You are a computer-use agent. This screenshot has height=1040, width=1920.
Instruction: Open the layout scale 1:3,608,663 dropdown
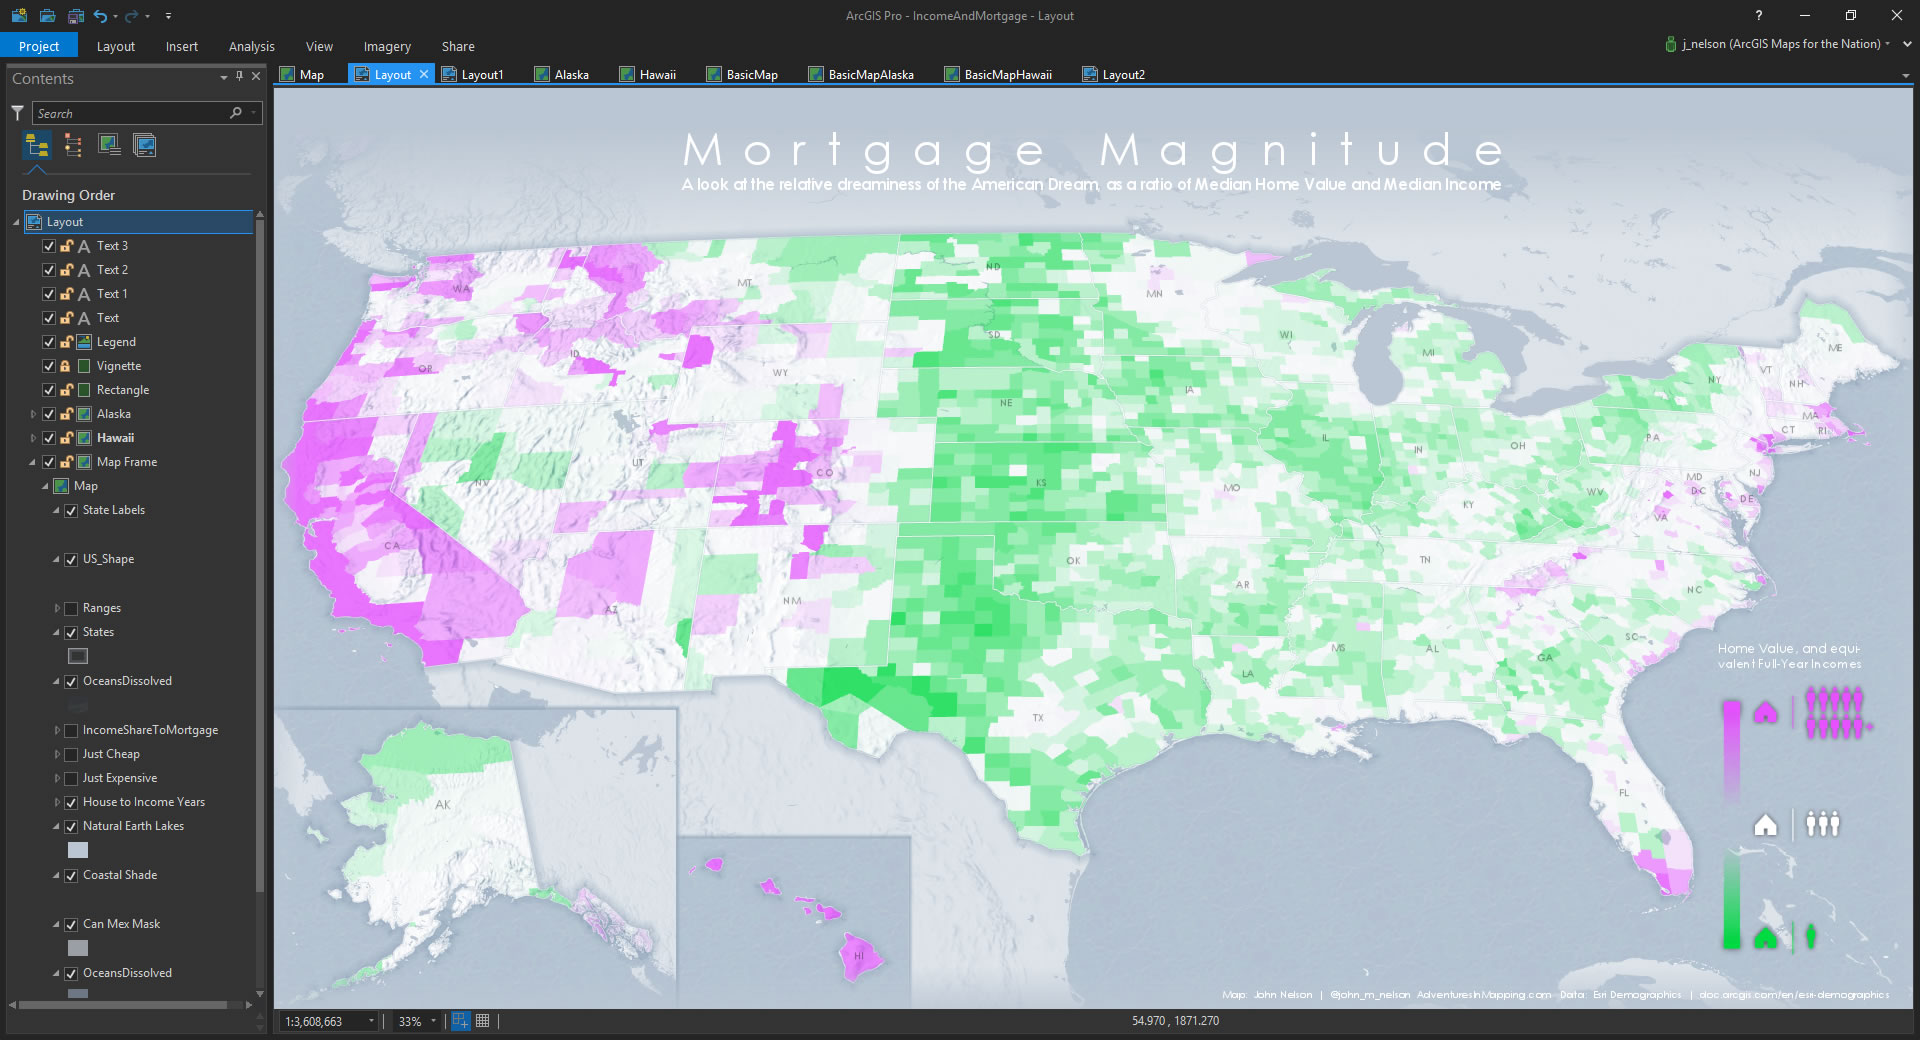(371, 1021)
